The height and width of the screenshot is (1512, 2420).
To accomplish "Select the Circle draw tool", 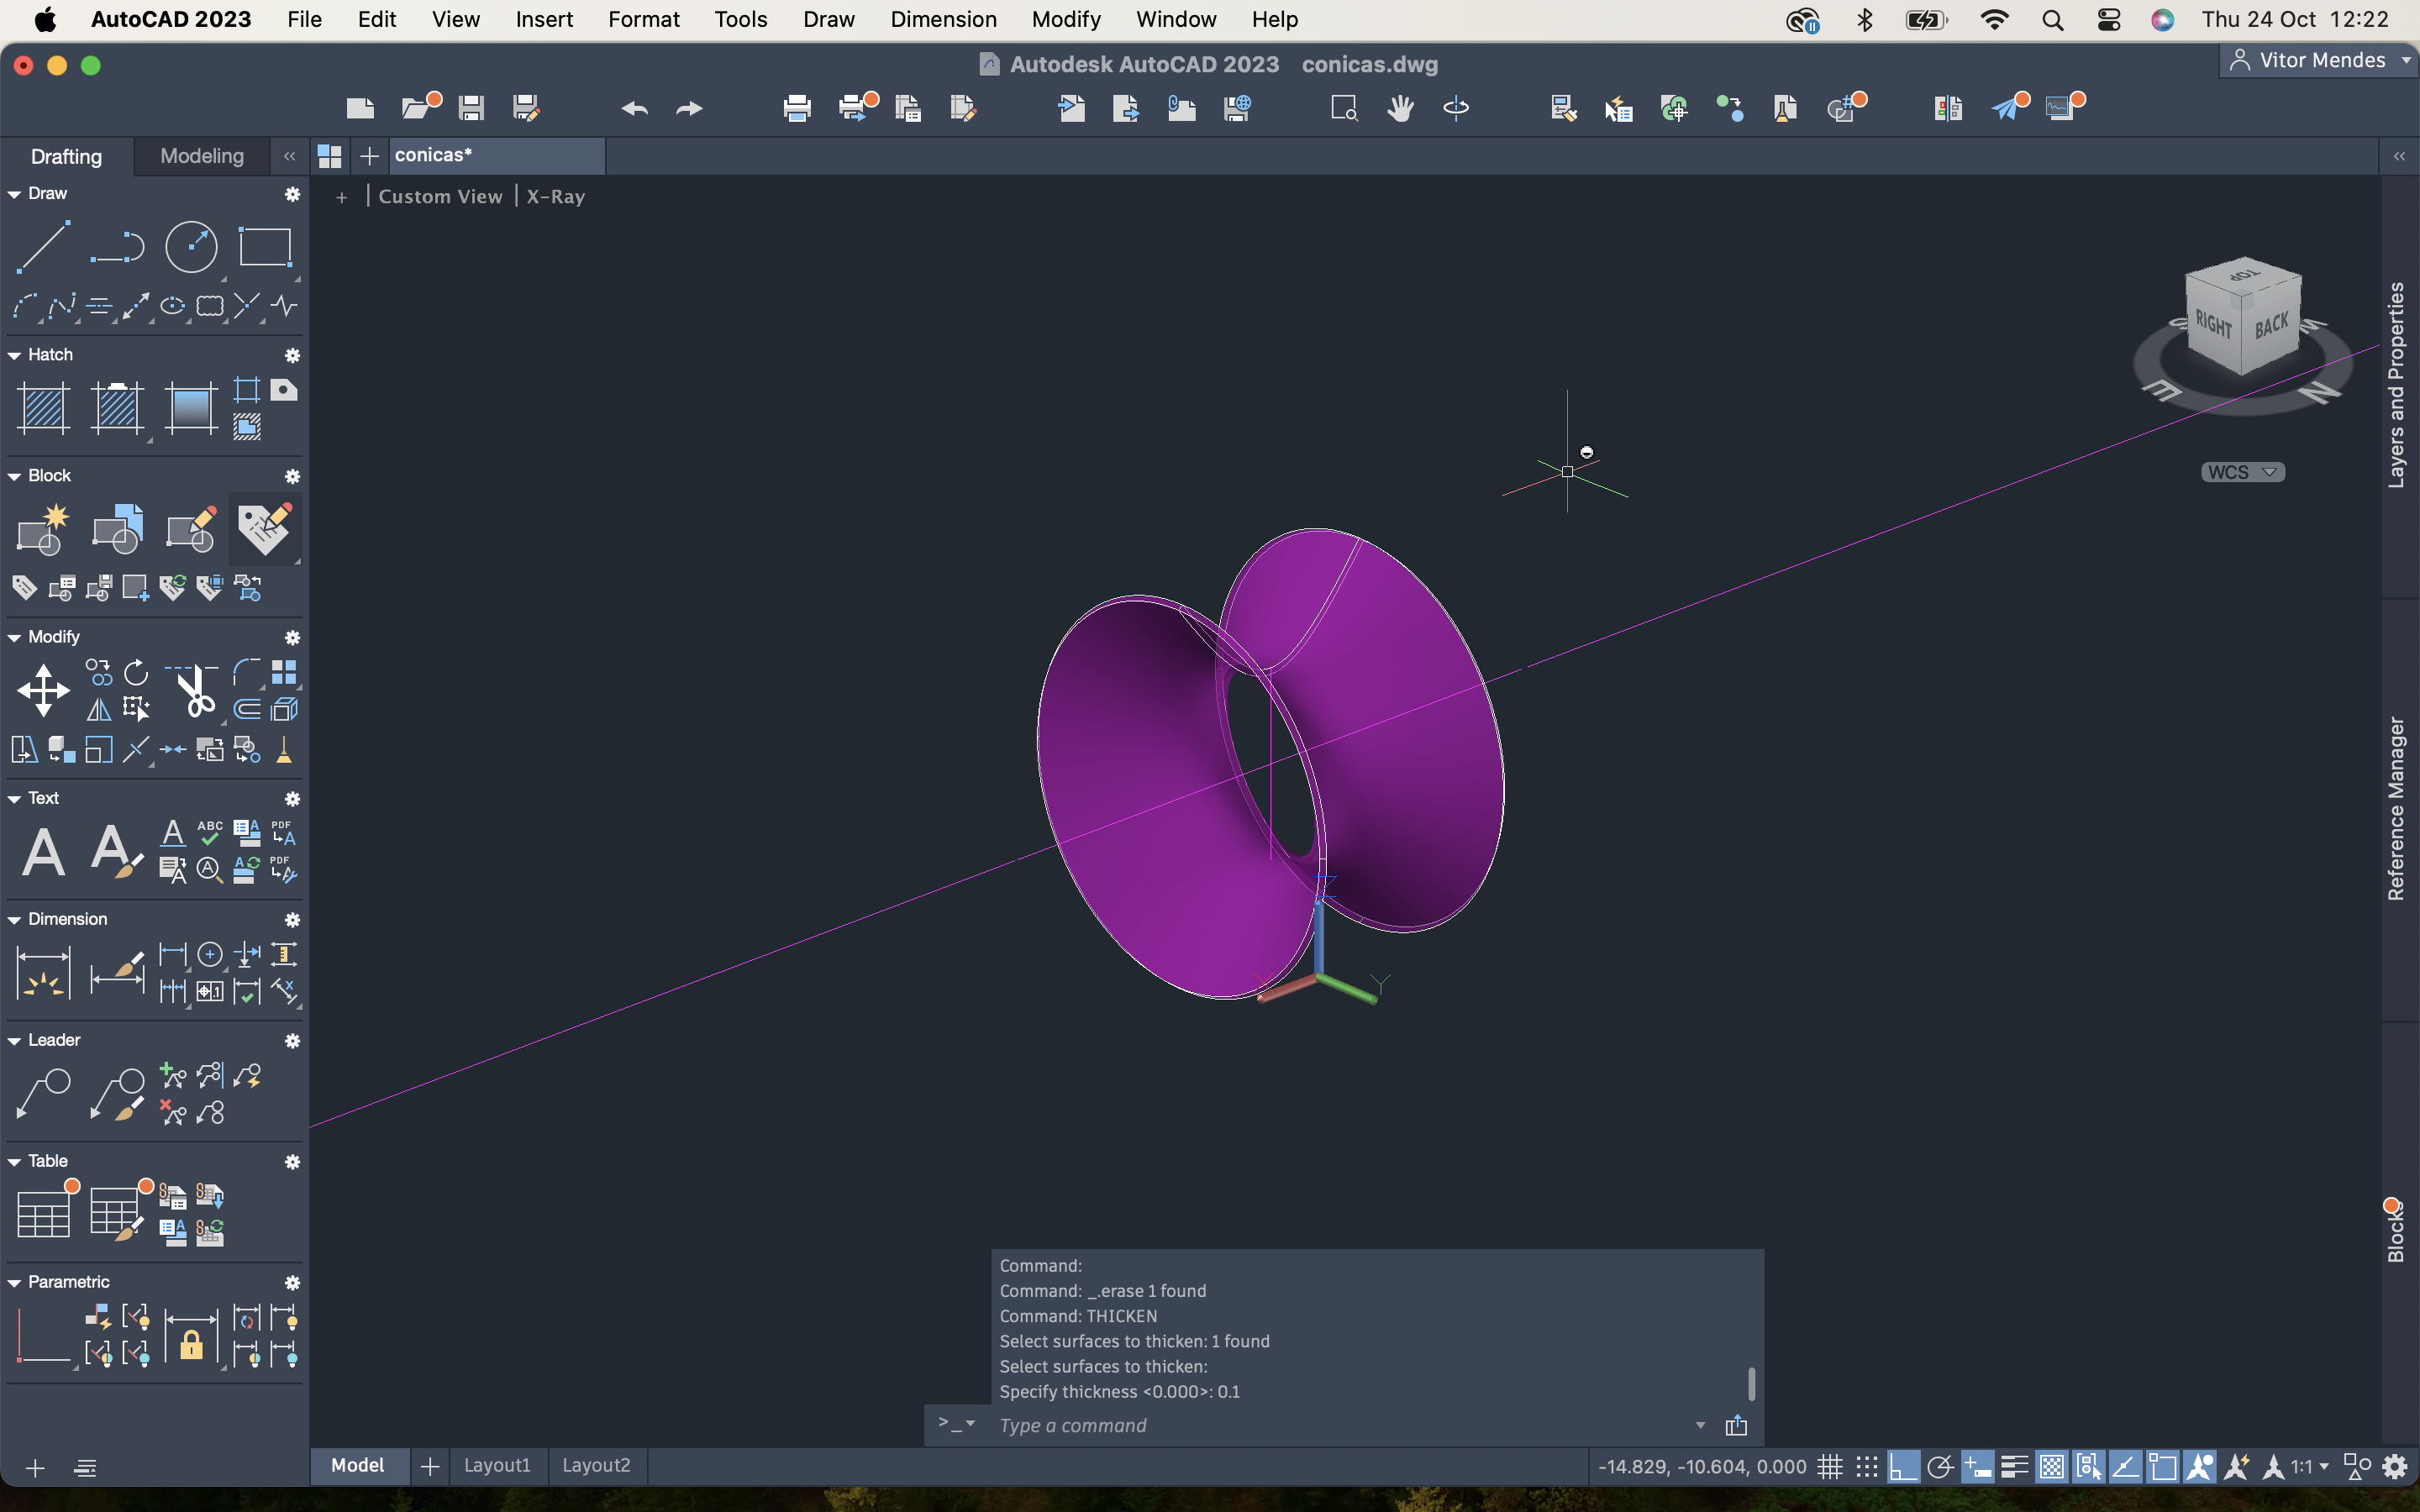I will pos(191,247).
